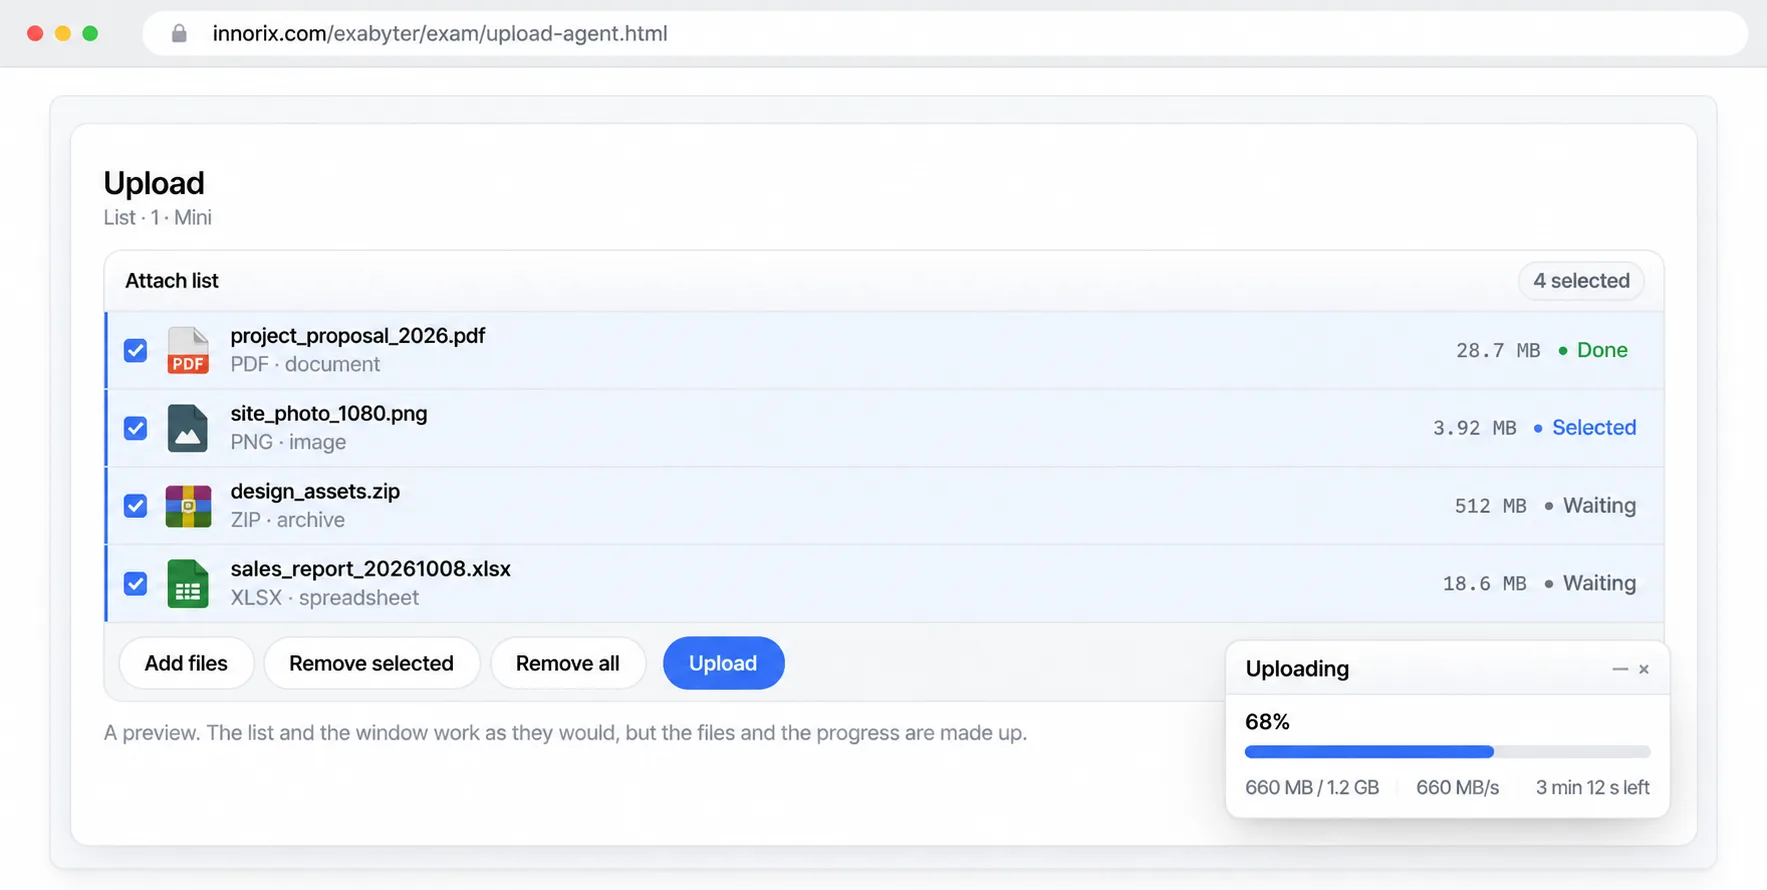Click the Remove selected button
This screenshot has height=890, width=1767.
pyautogui.click(x=371, y=663)
